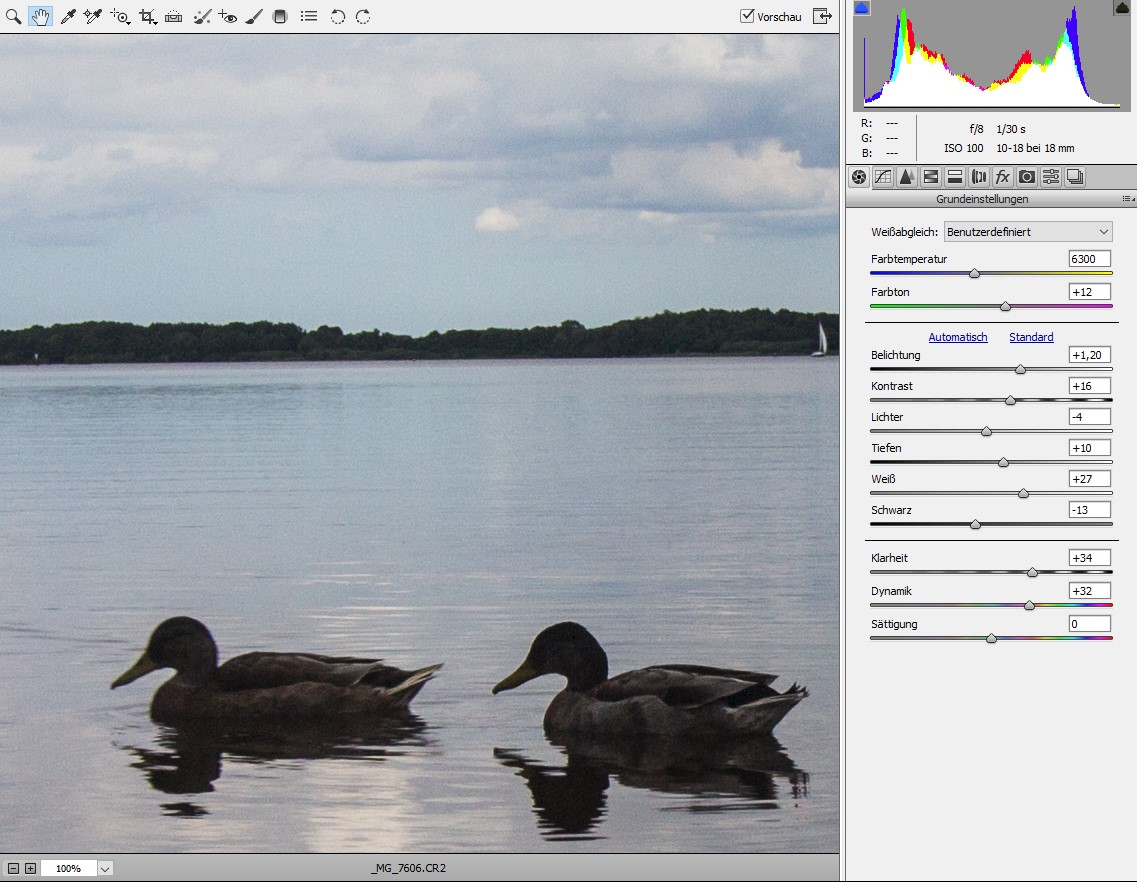Click the Belichtung slider handle
This screenshot has width=1137, height=882.
click(x=1020, y=369)
